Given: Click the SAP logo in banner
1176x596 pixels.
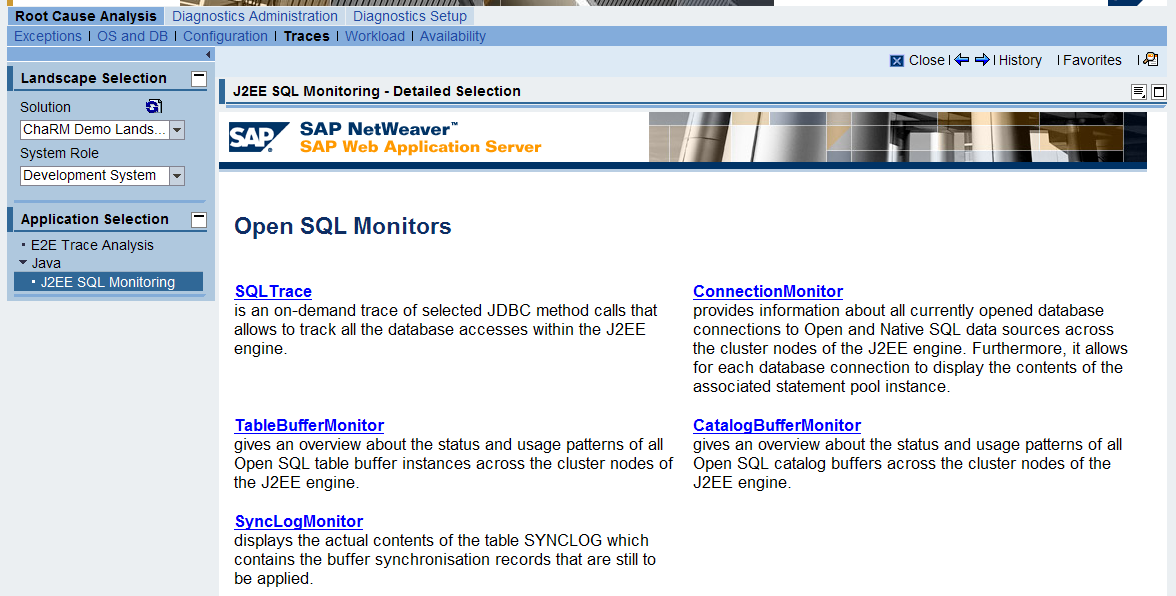Looking at the screenshot, I should 259,137.
